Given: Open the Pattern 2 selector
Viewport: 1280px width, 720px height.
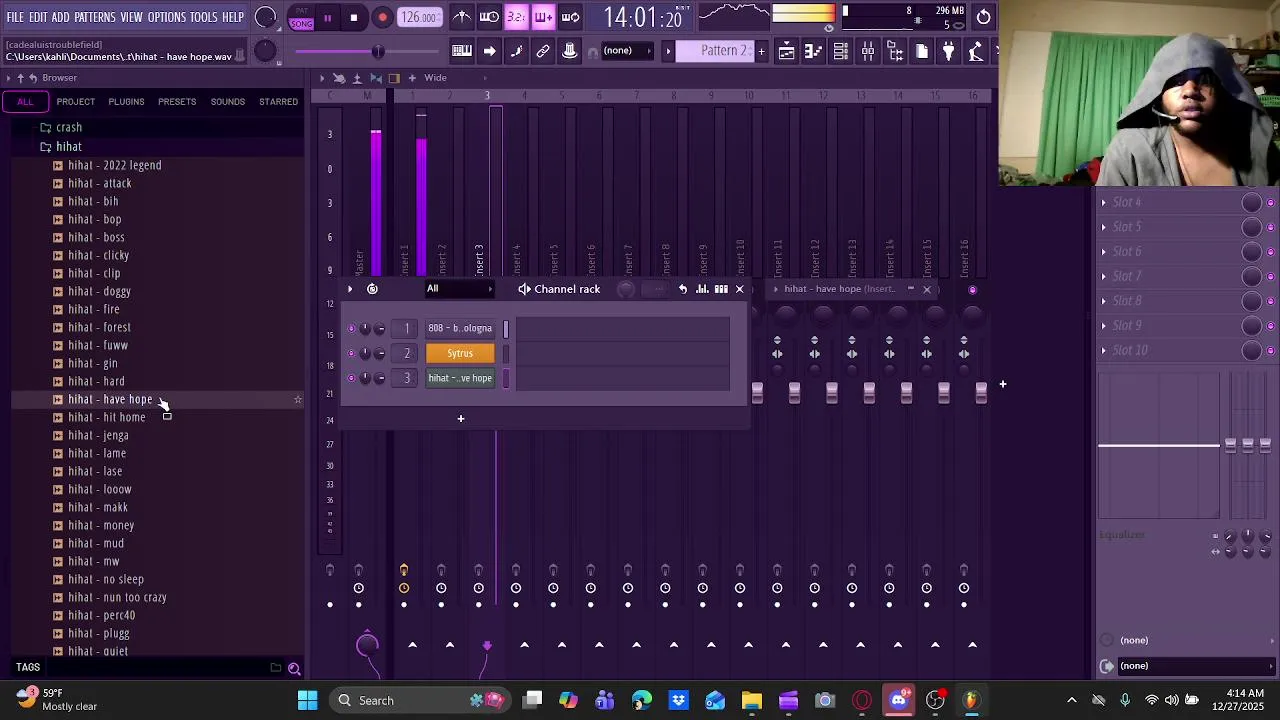Looking at the screenshot, I should [x=714, y=51].
